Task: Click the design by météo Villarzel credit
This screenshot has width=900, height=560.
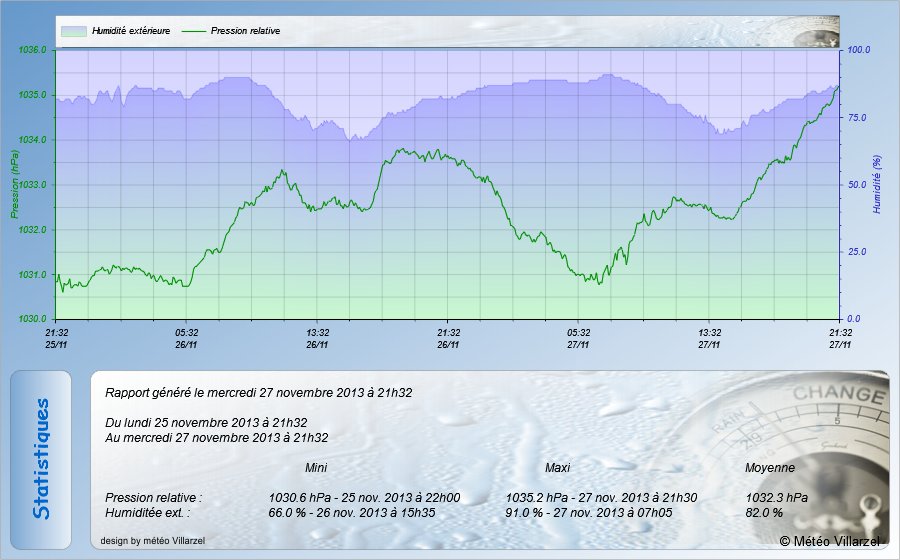Action: click(145, 541)
